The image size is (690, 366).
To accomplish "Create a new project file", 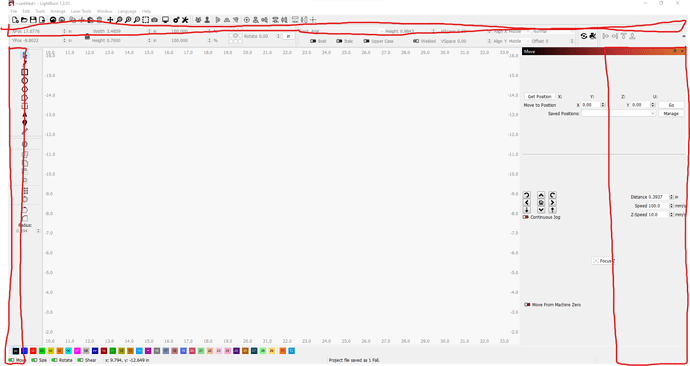I will point(15,20).
